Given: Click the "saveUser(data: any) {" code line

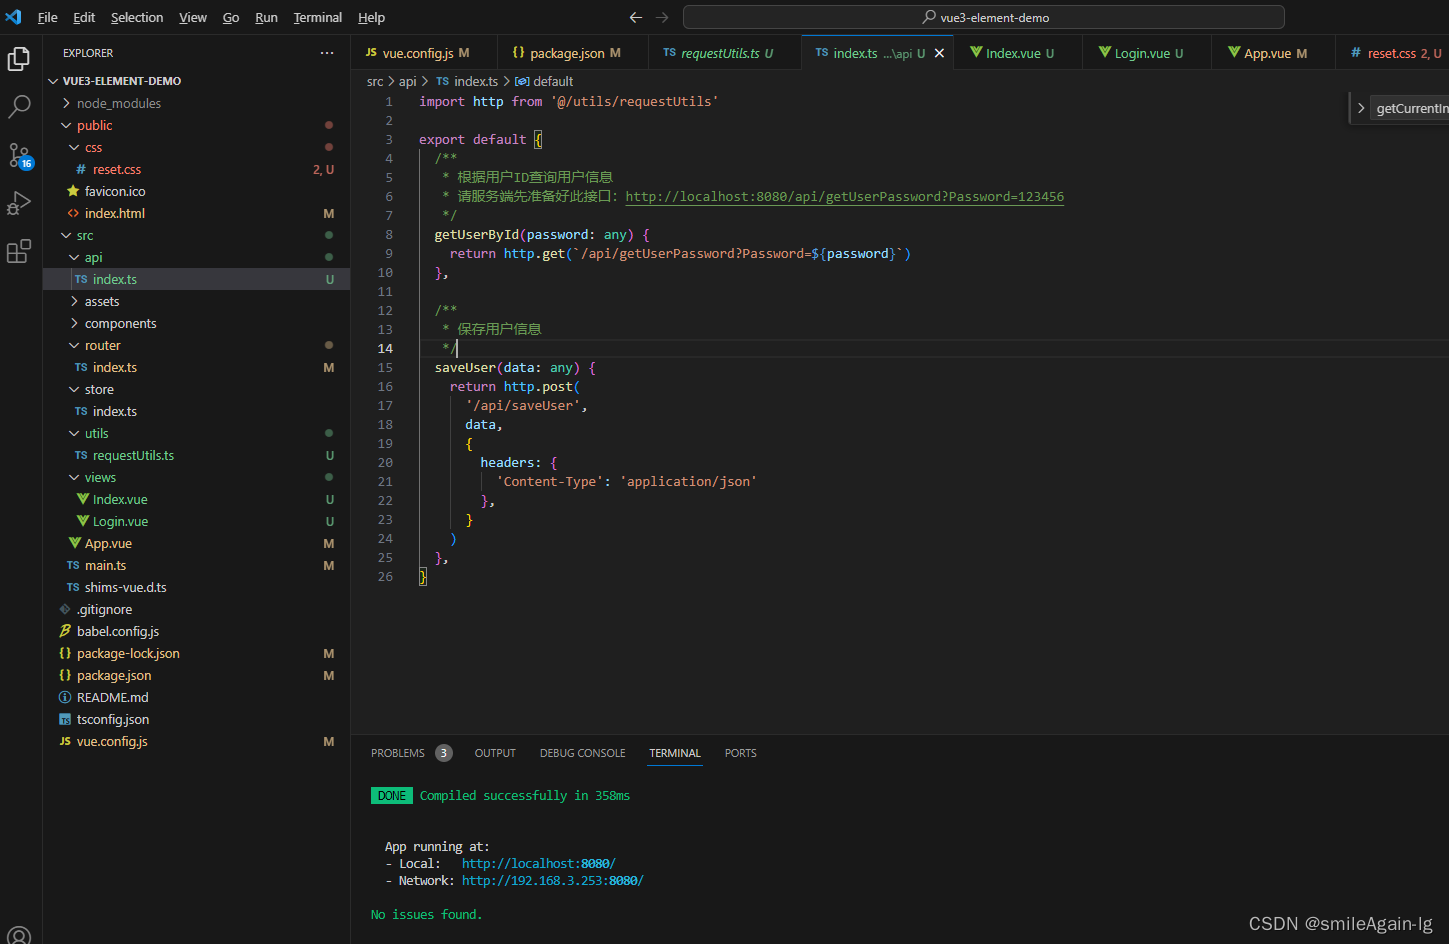Looking at the screenshot, I should point(515,368).
